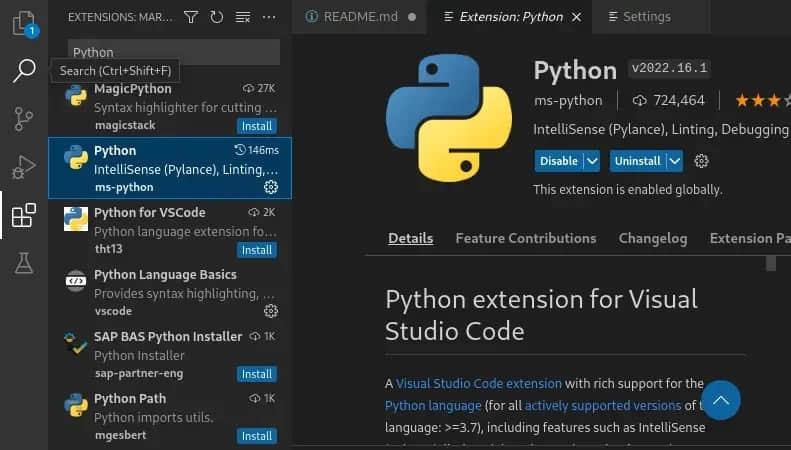The width and height of the screenshot is (791, 450).
Task: Open the Explorer view in activity bar
Action: [23, 23]
